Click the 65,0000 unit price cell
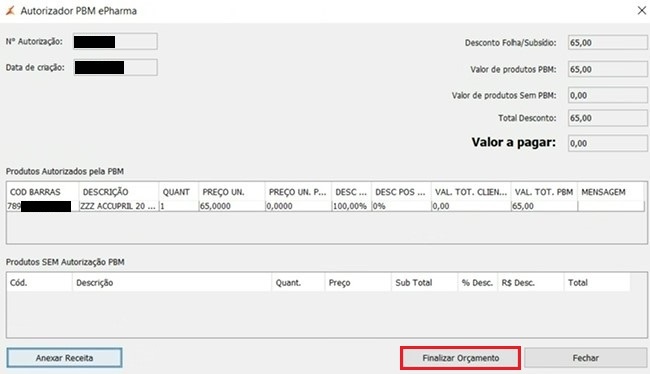Image resolution: width=650 pixels, height=374 pixels. click(232, 206)
